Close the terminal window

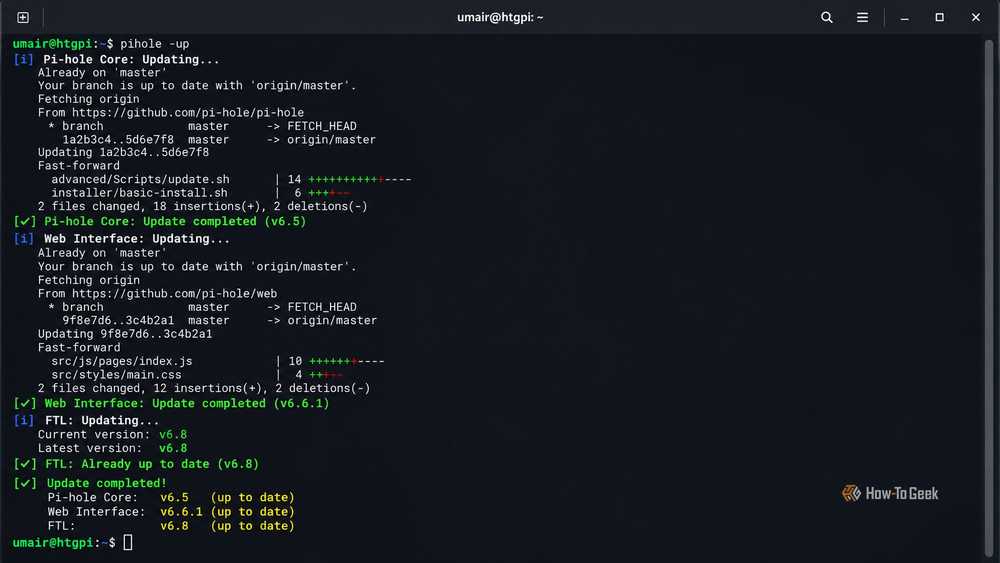(x=976, y=17)
